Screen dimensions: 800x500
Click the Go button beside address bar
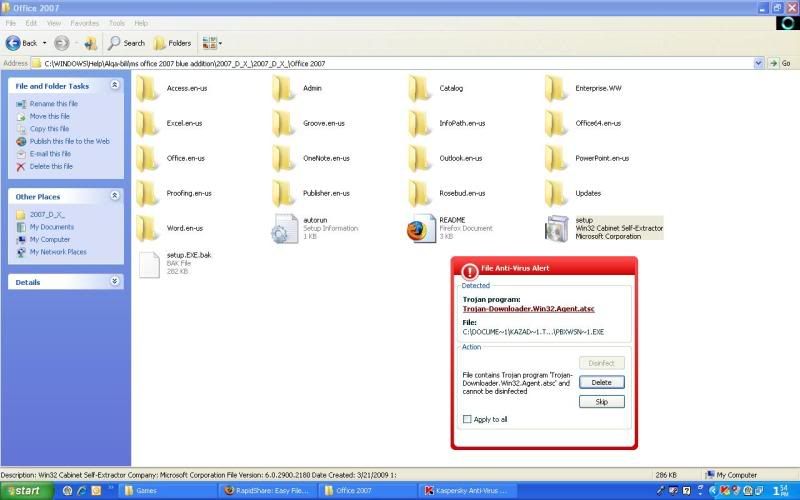[781, 63]
